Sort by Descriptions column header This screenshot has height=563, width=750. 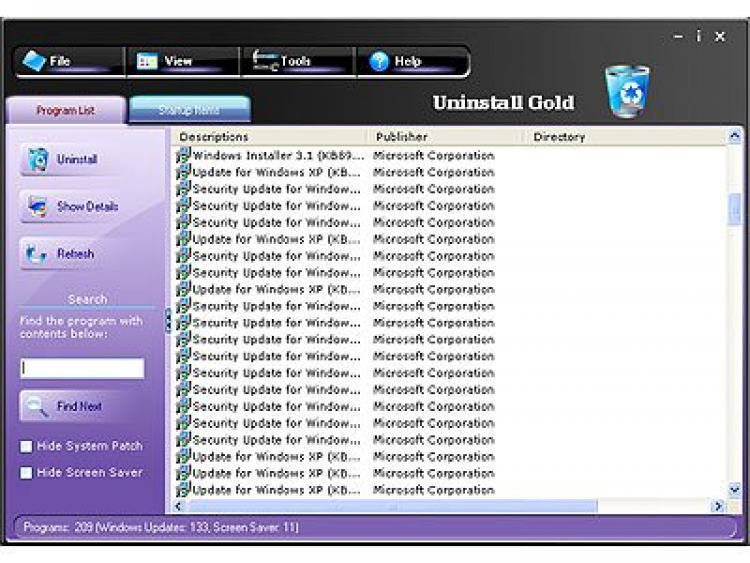(271, 137)
